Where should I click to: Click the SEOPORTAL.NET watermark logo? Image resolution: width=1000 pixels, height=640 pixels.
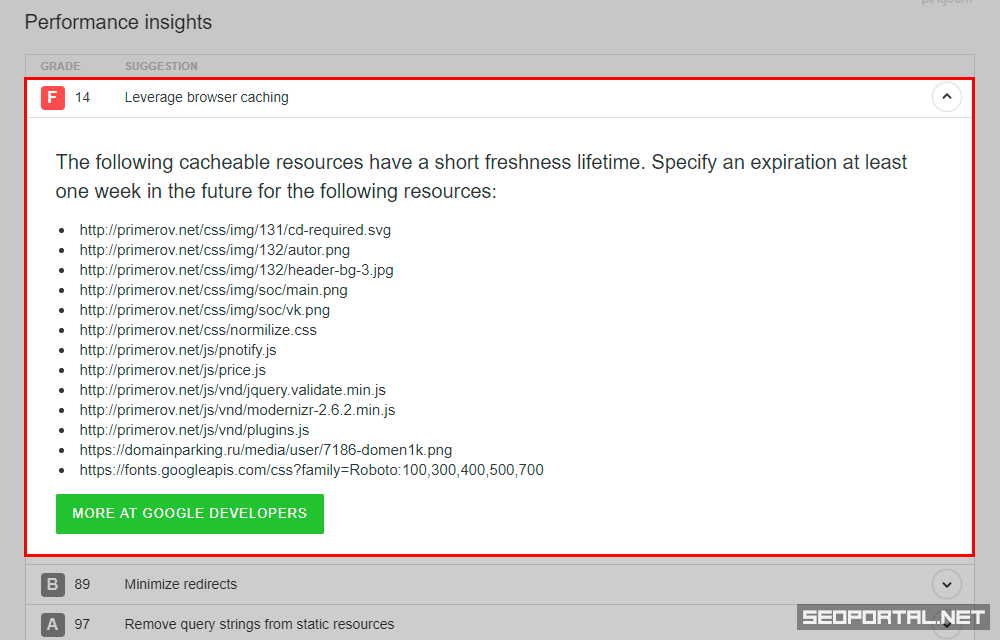pyautogui.click(x=892, y=617)
